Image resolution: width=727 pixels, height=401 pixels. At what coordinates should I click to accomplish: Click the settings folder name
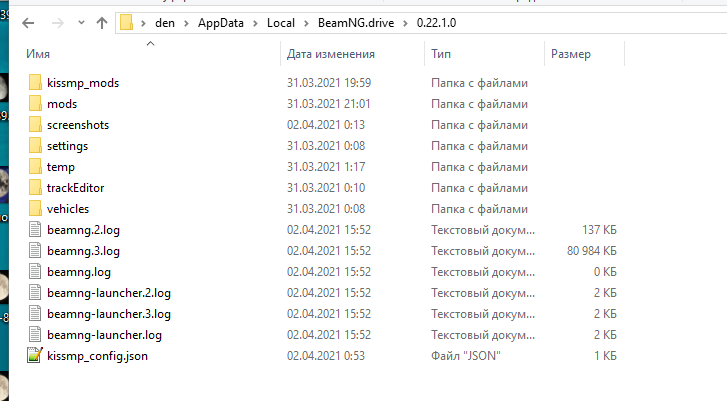67,146
